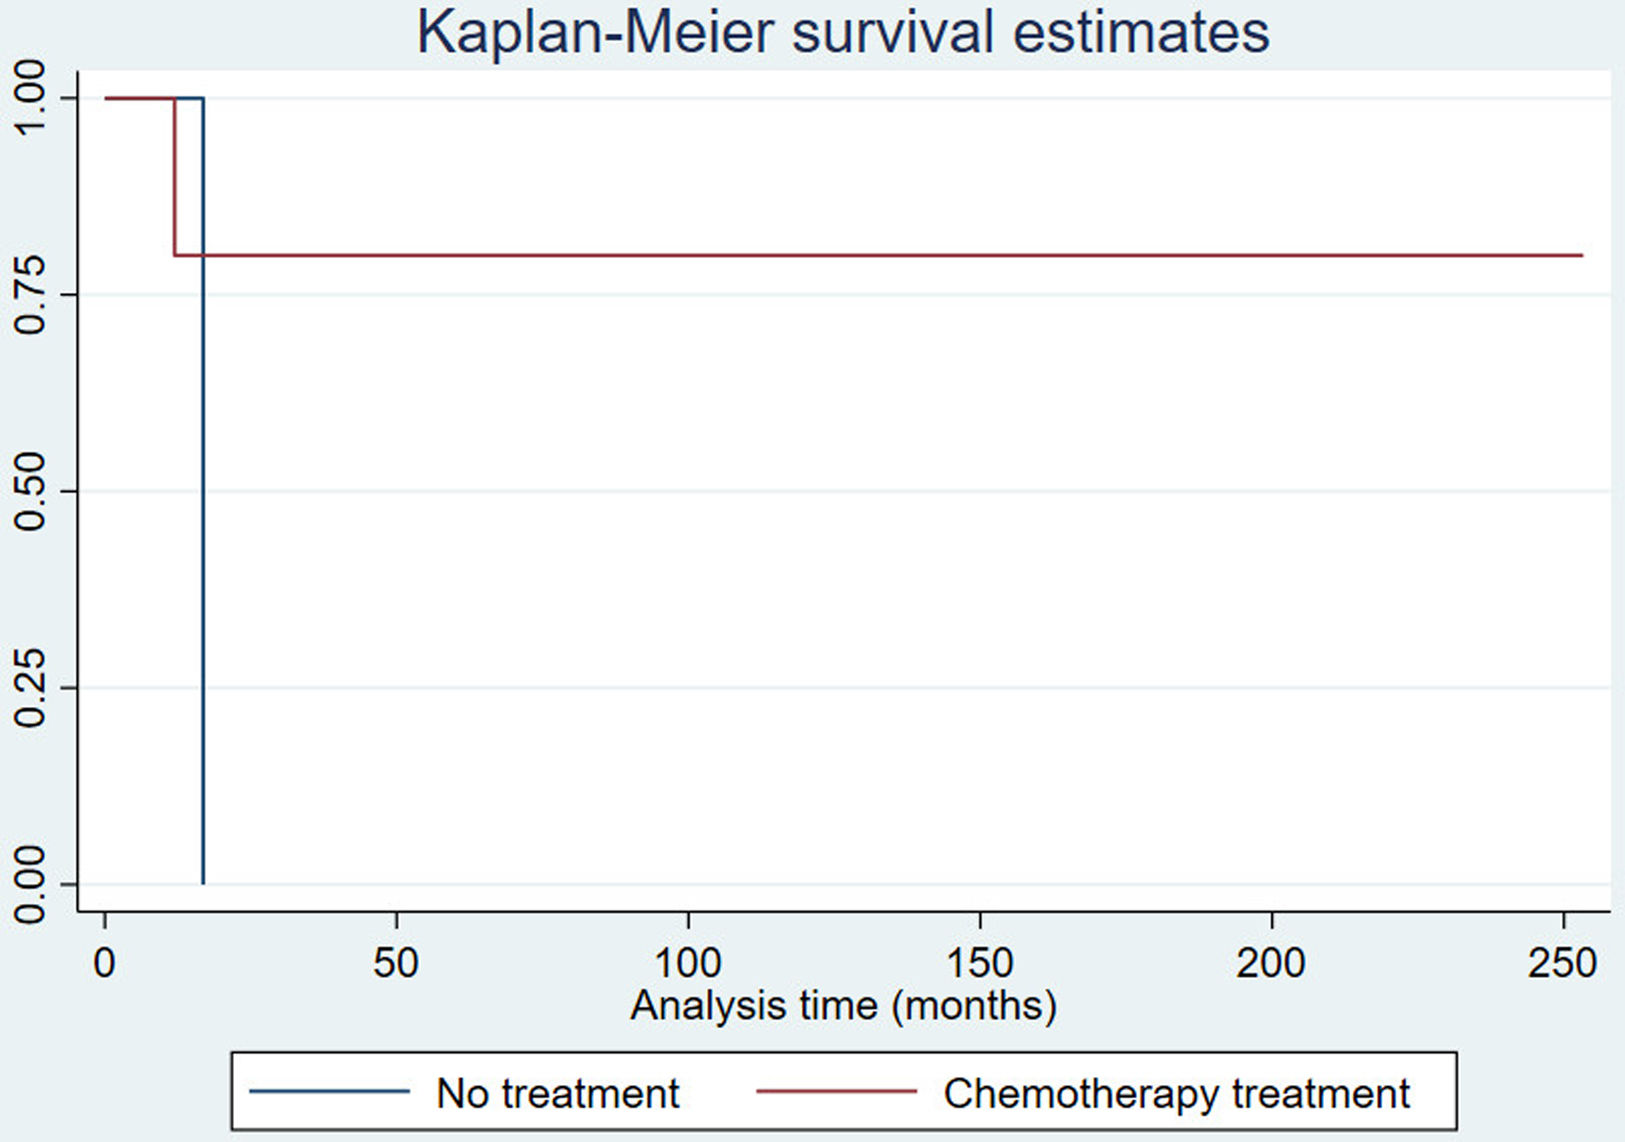Click the Analysis time (months) axis title
The height and width of the screenshot is (1142, 1625).
pos(843,1005)
